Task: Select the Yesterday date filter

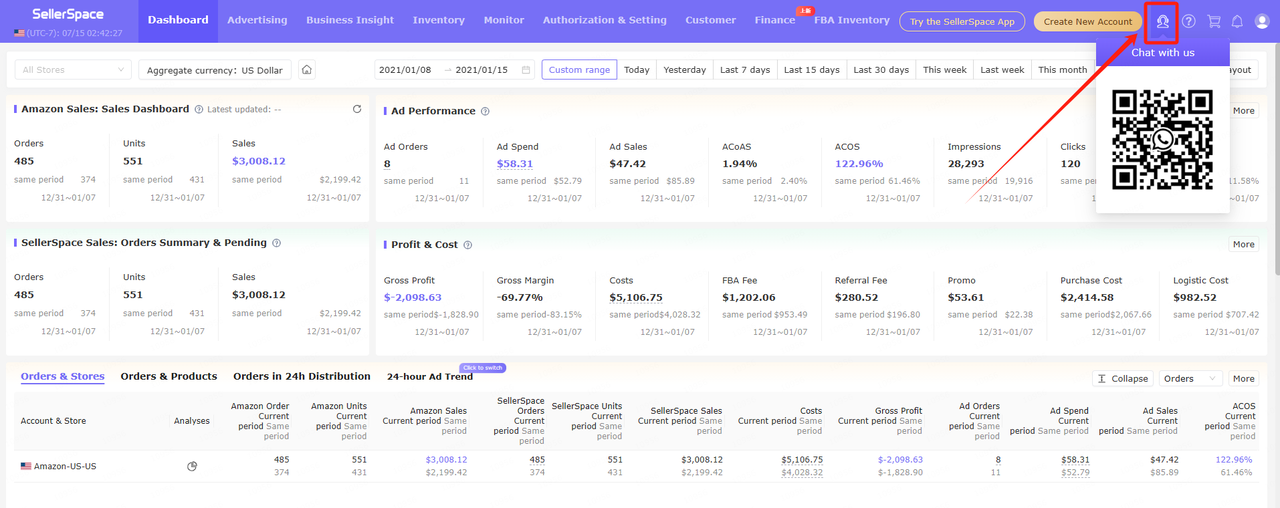Action: point(685,70)
